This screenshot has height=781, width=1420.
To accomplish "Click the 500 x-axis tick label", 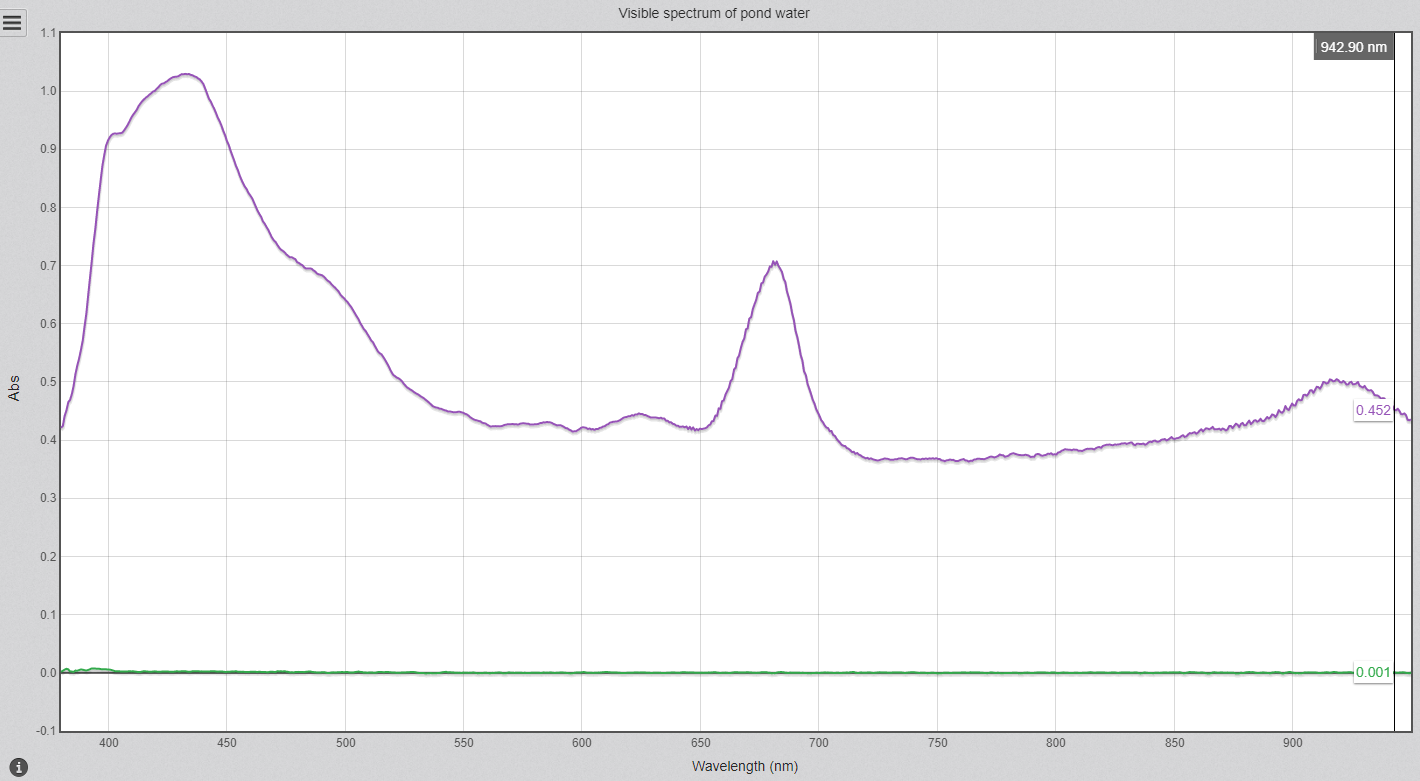I will 345,743.
